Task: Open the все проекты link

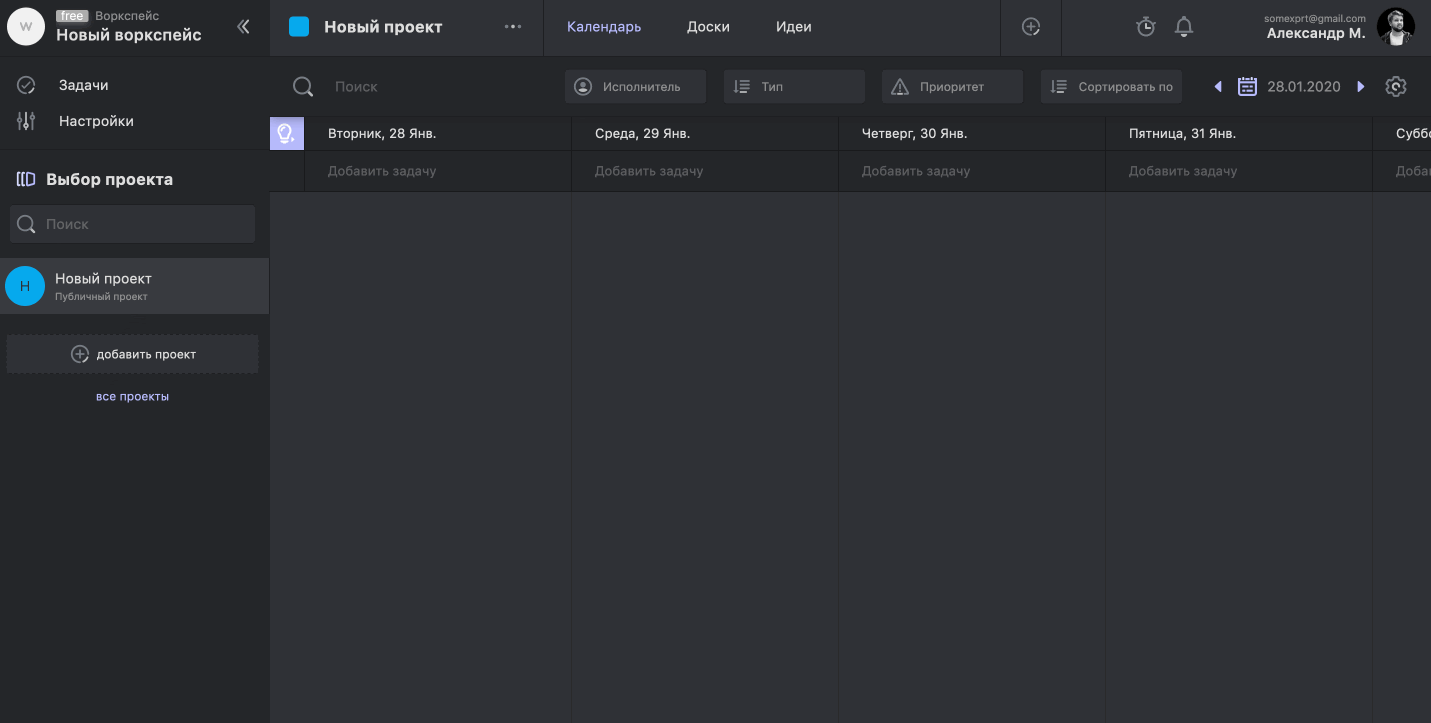Action: coord(132,397)
